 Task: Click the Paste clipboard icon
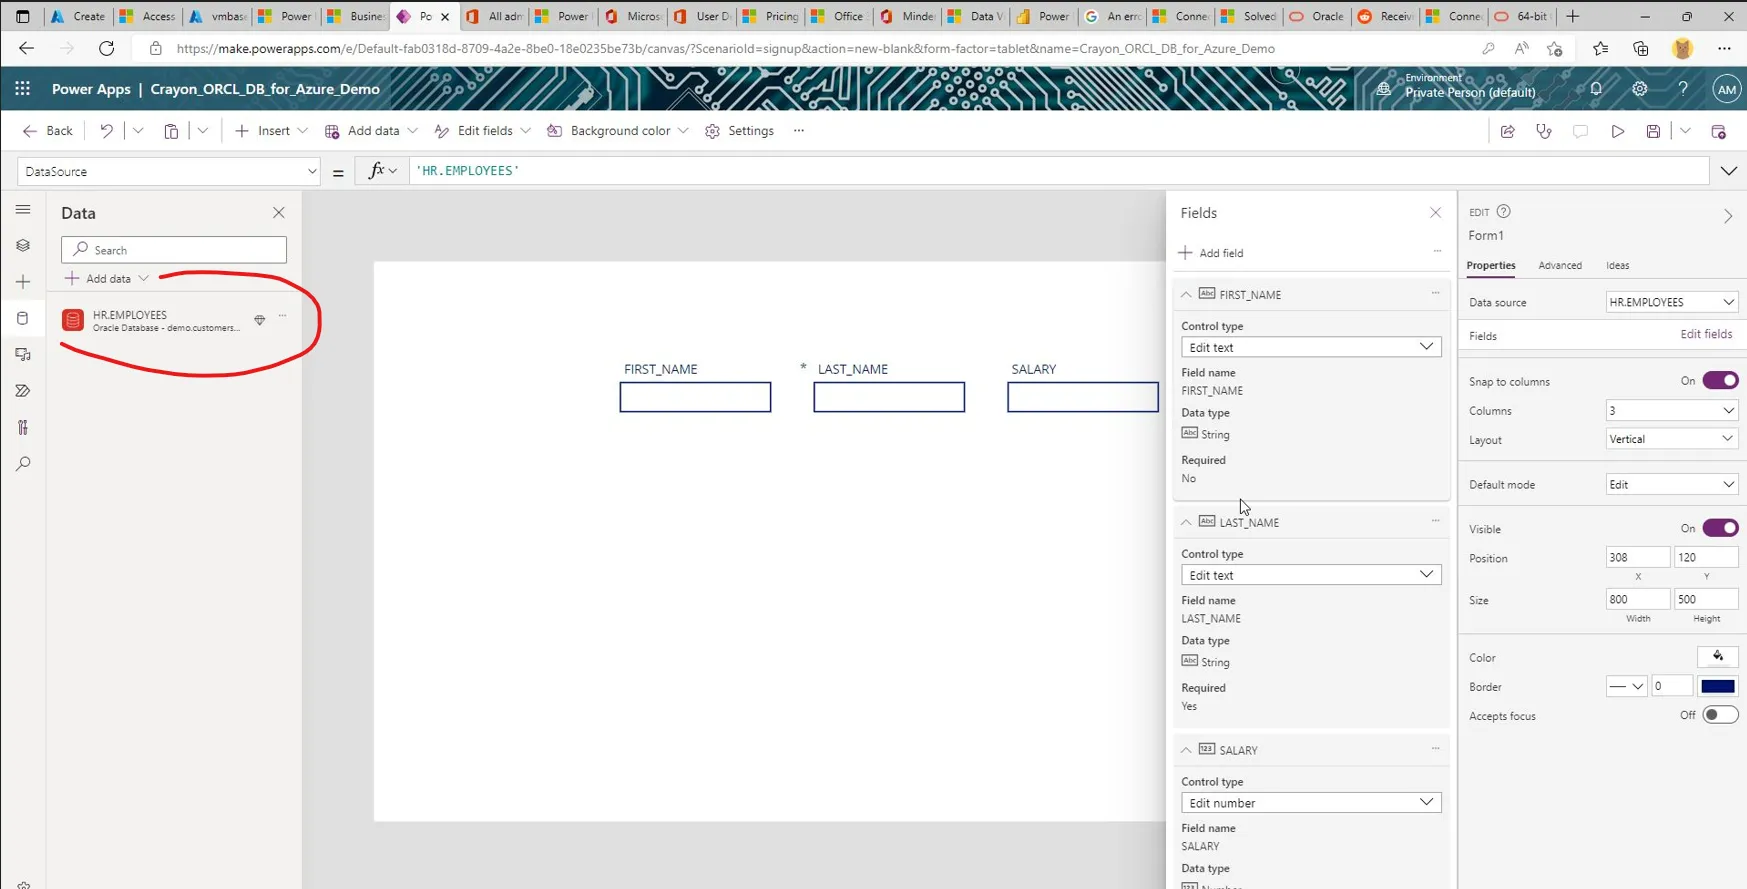pyautogui.click(x=171, y=131)
